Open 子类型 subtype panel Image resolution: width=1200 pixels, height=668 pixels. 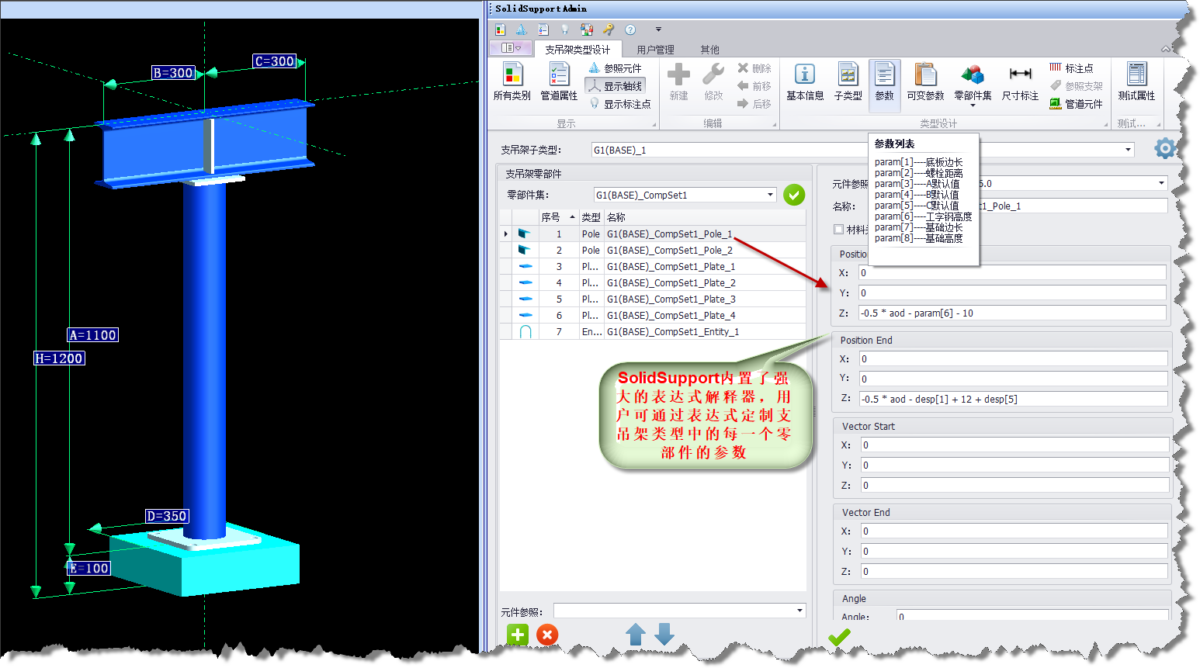coord(848,83)
